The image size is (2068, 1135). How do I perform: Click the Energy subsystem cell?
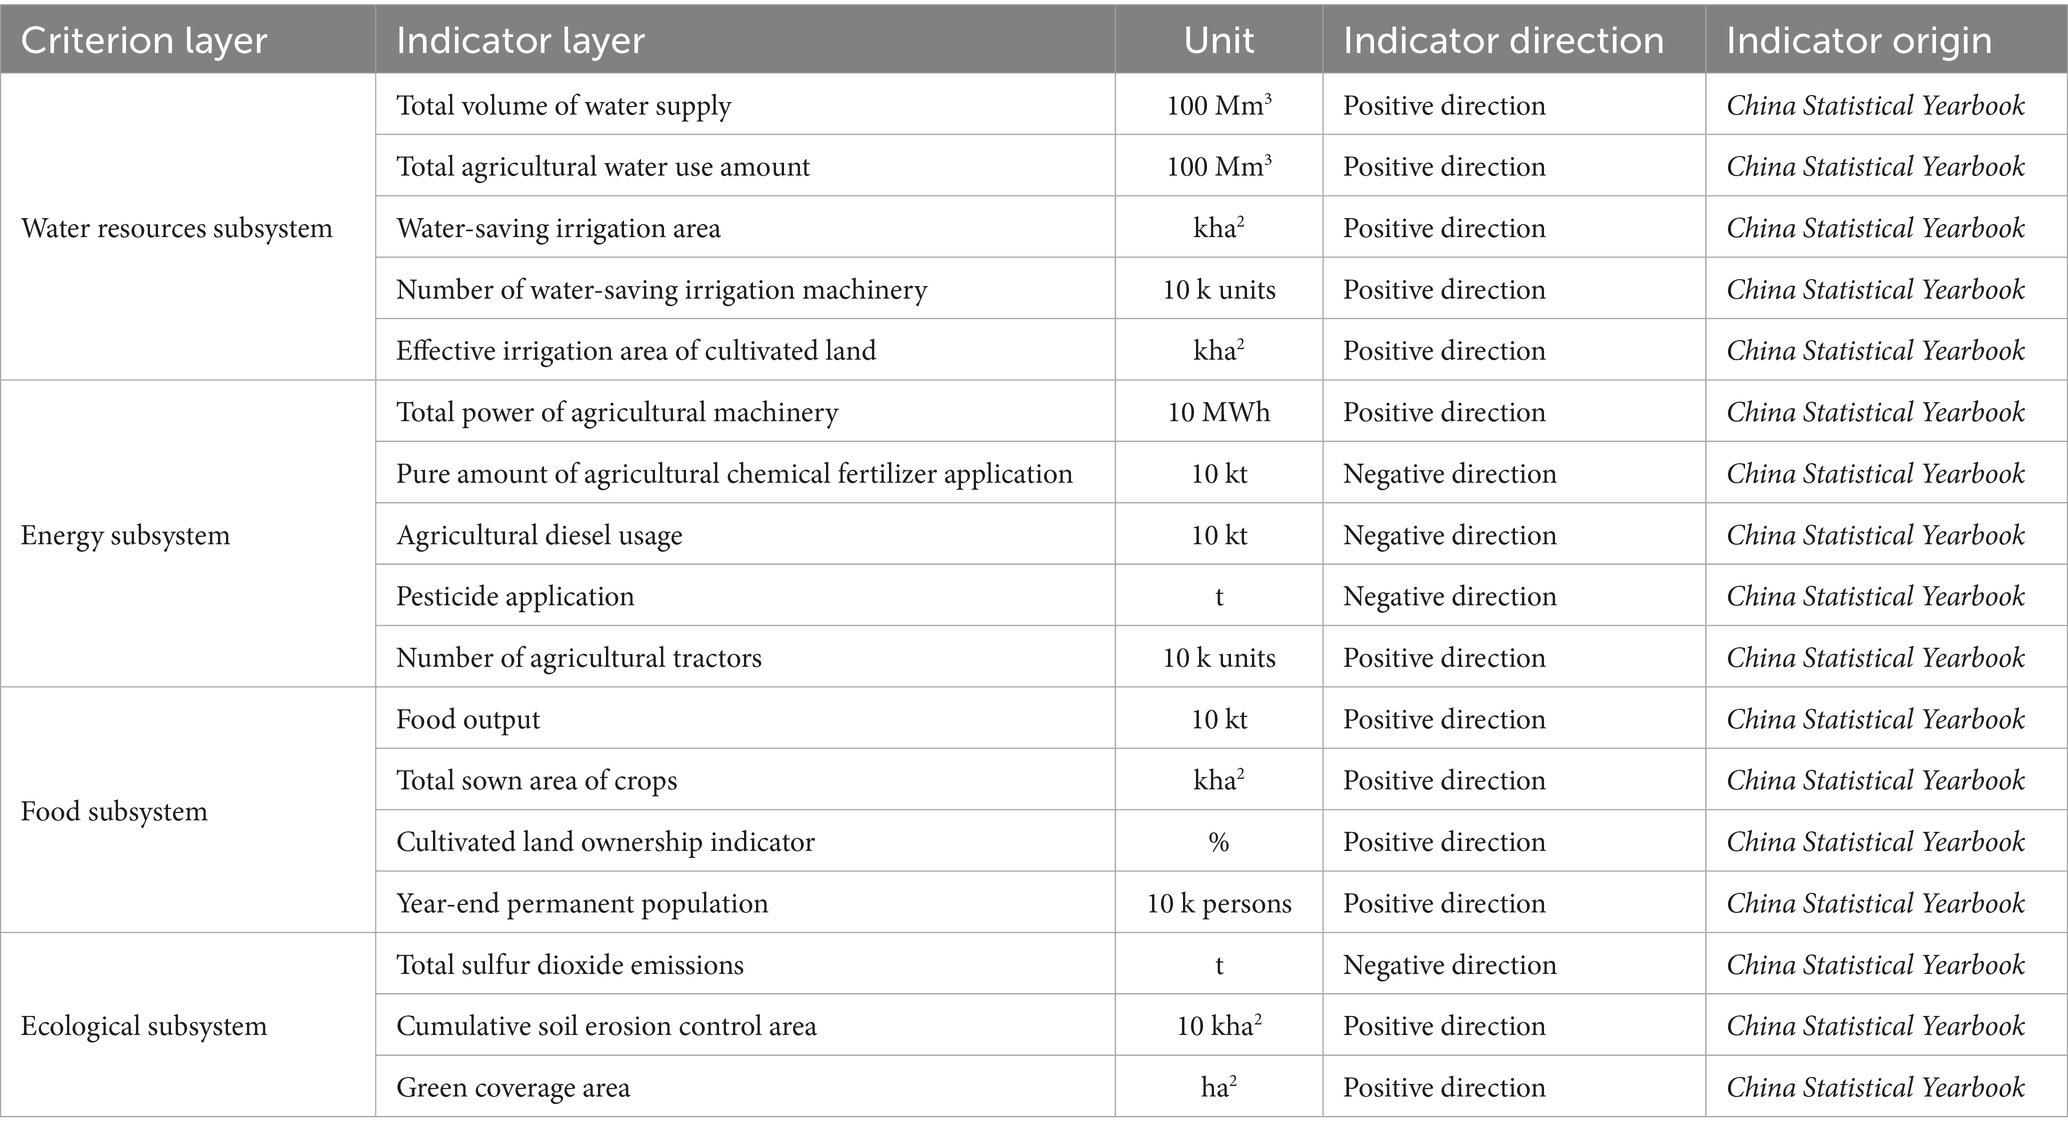(125, 535)
